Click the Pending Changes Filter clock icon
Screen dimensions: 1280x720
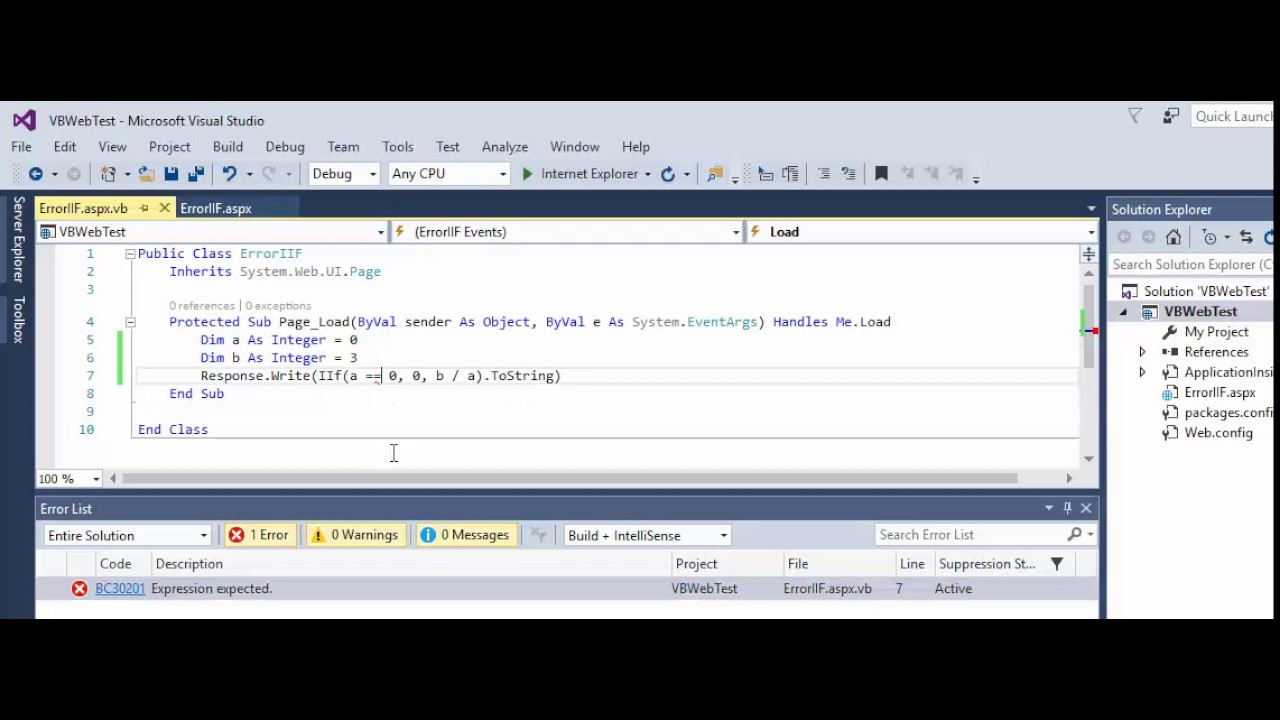pyautogui.click(x=1210, y=237)
